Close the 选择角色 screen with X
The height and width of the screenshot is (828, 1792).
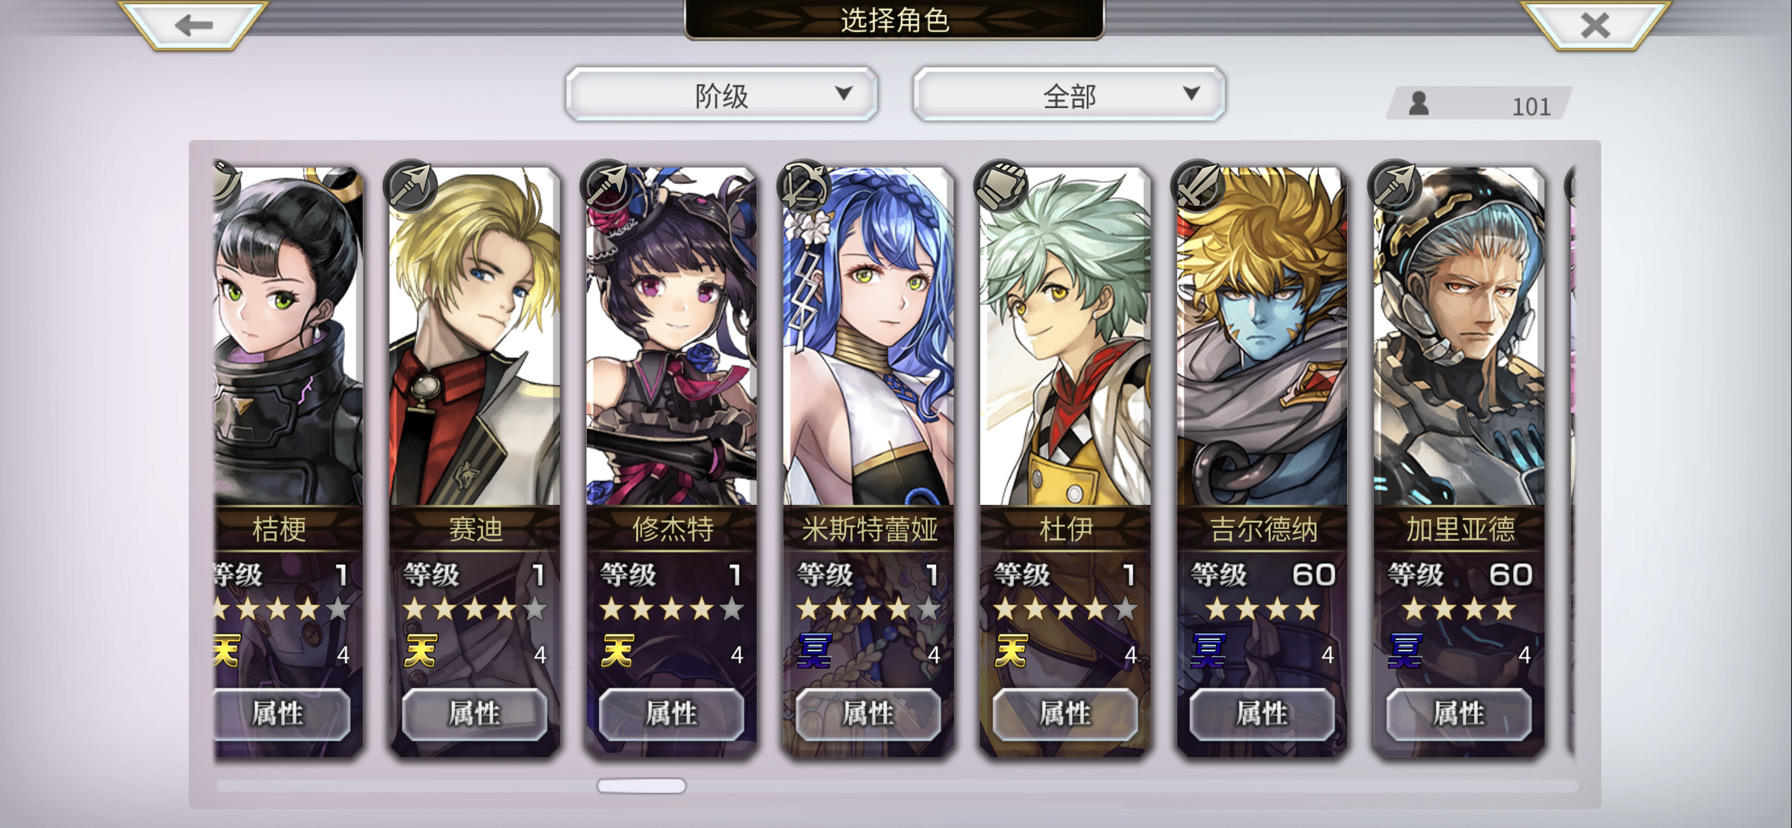1595,25
